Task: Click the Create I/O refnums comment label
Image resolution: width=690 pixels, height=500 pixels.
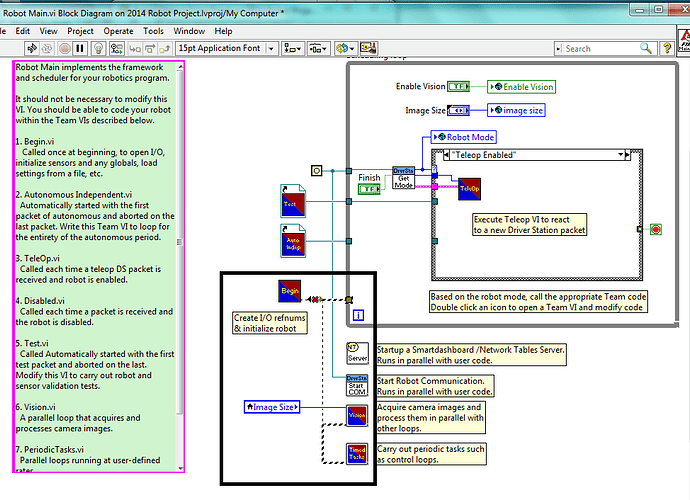Action: coord(270,323)
